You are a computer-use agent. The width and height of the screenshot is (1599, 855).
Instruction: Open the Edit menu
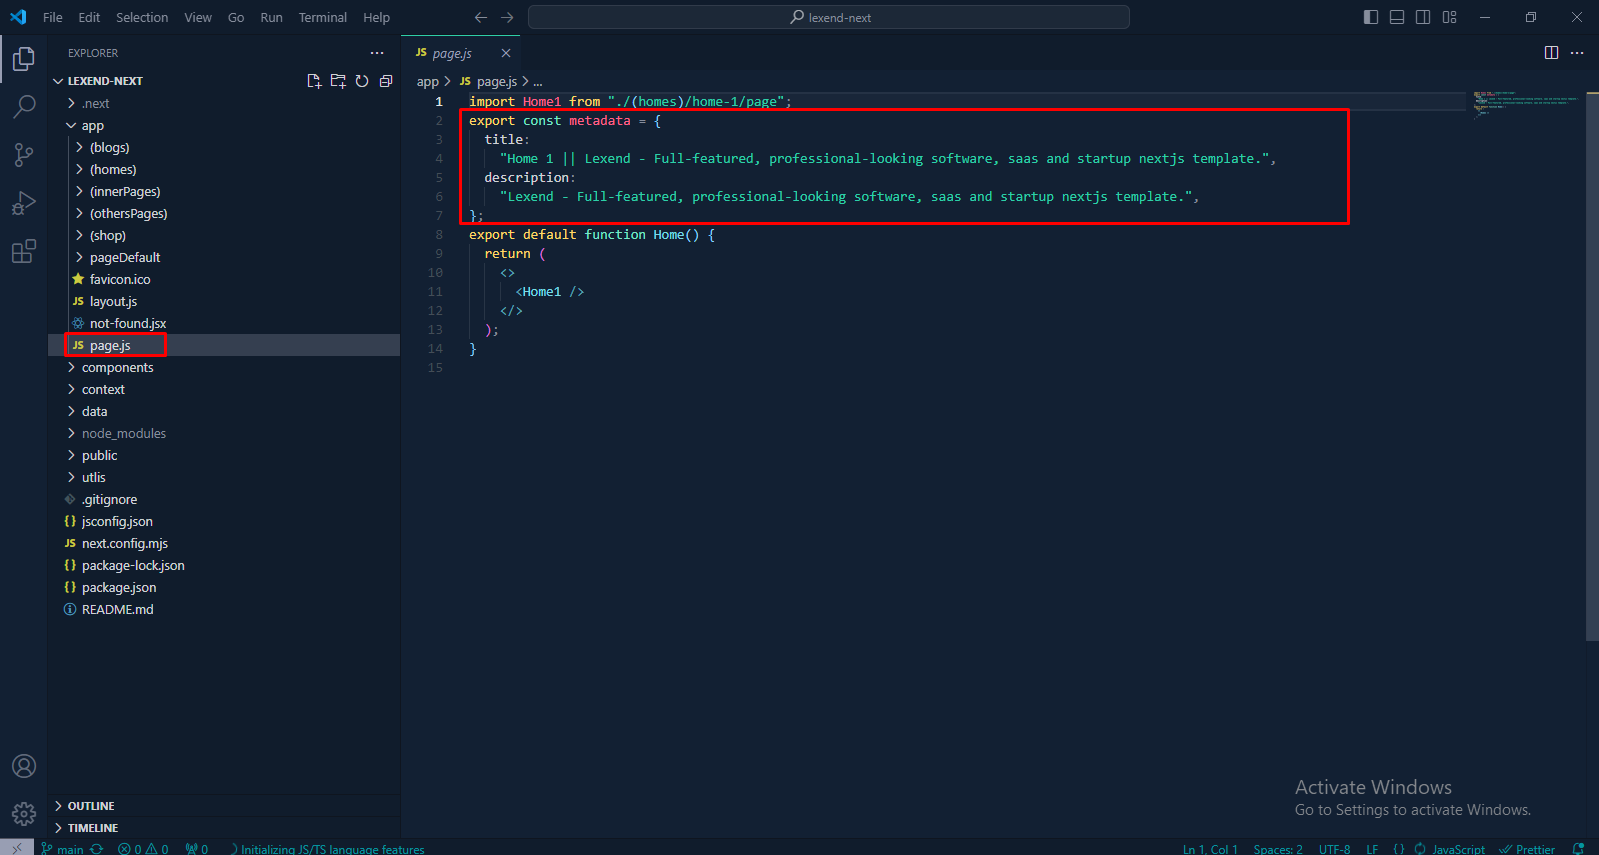[x=89, y=17]
